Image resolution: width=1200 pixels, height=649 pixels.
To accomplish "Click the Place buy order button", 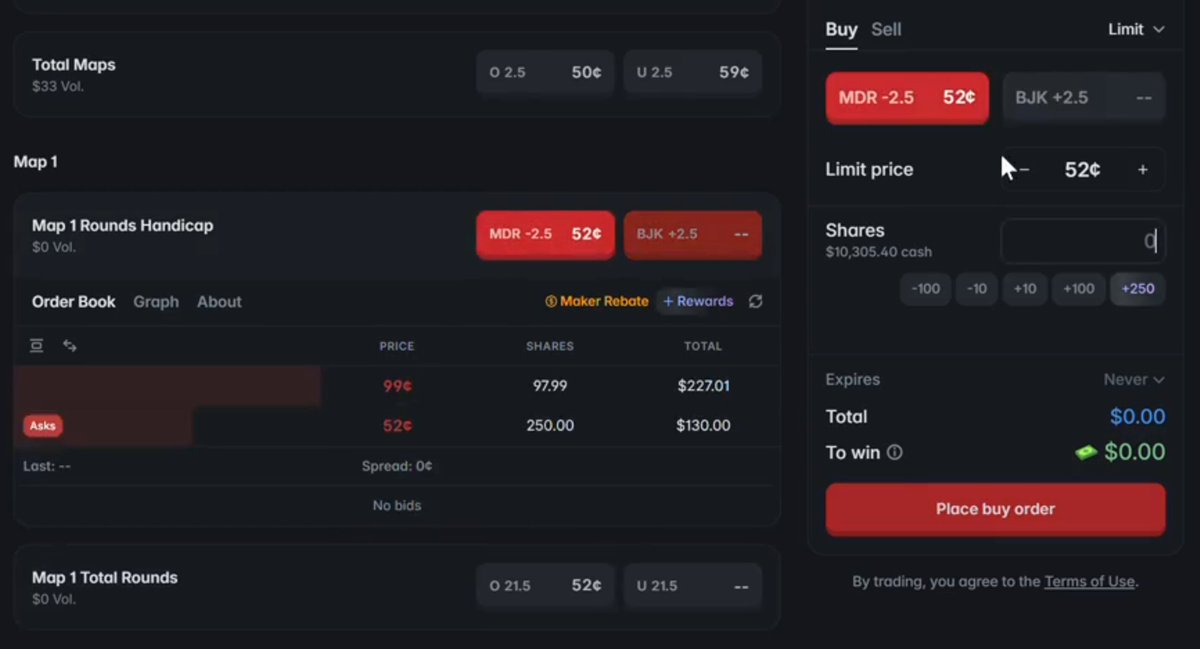I will click(995, 509).
